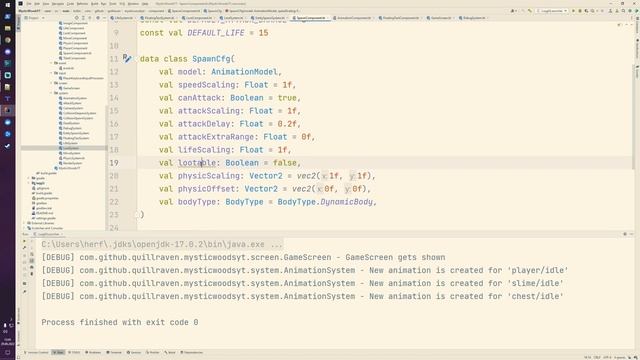The width and height of the screenshot is (640, 360).
Task: Collapse SpawnCfg block at closing parenthesis fold marker
Action: pos(138,215)
